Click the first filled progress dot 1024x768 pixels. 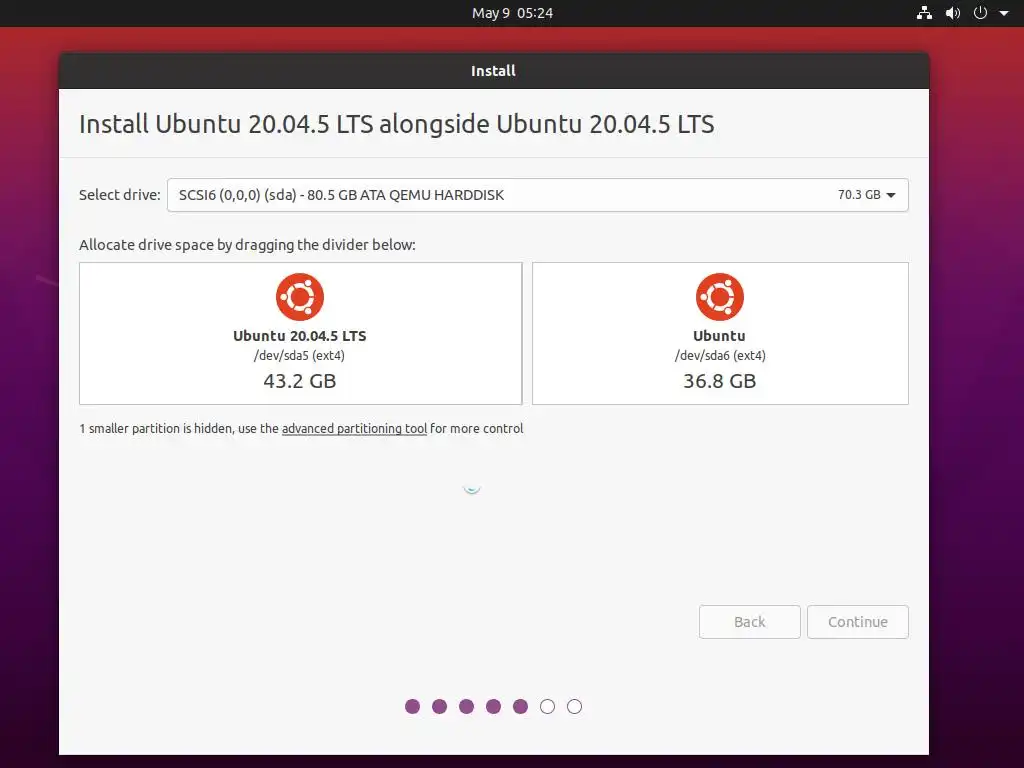[x=412, y=707]
